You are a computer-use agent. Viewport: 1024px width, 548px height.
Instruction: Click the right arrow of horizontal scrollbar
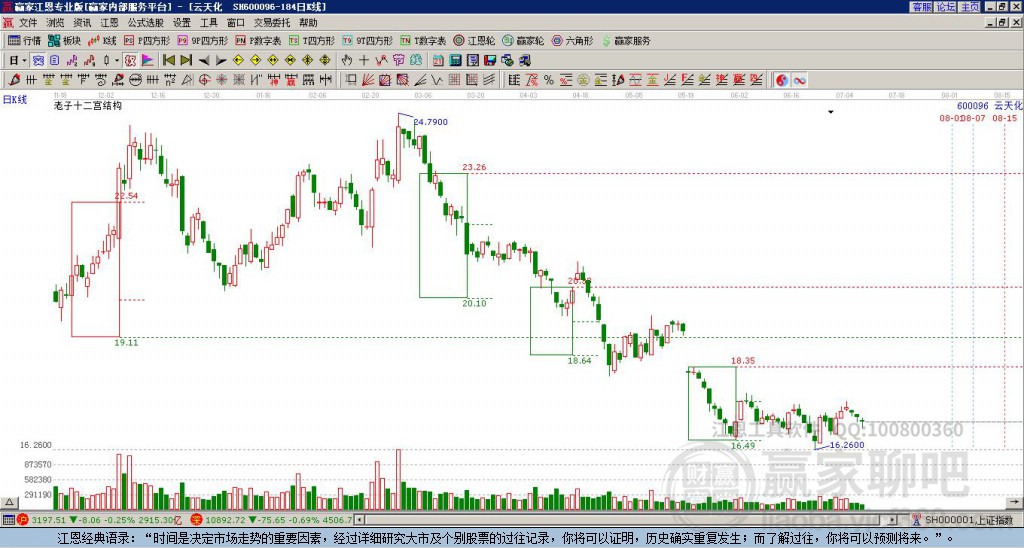[x=893, y=520]
